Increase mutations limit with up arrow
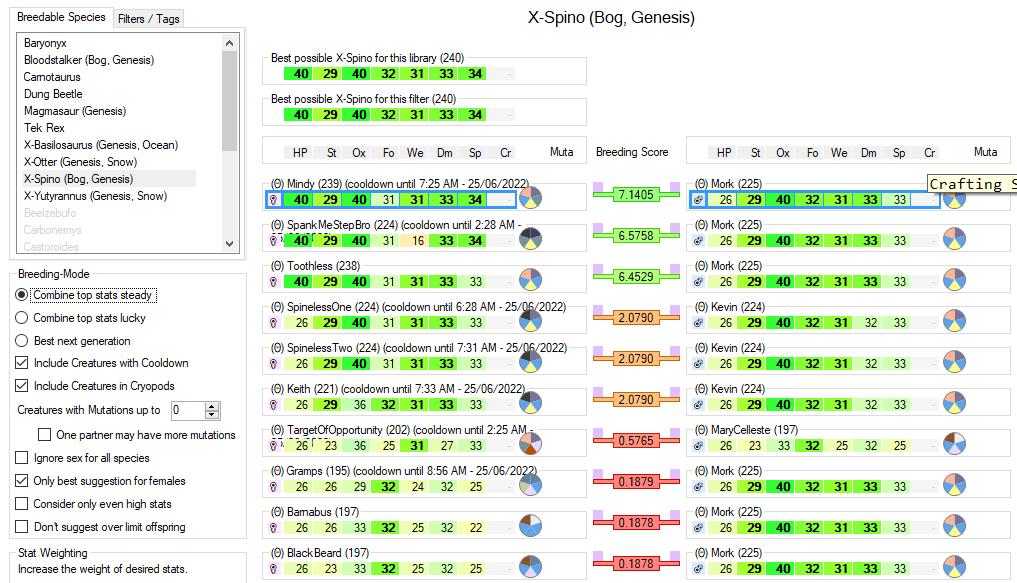Viewport: 1017px width, 583px height. pos(212,407)
